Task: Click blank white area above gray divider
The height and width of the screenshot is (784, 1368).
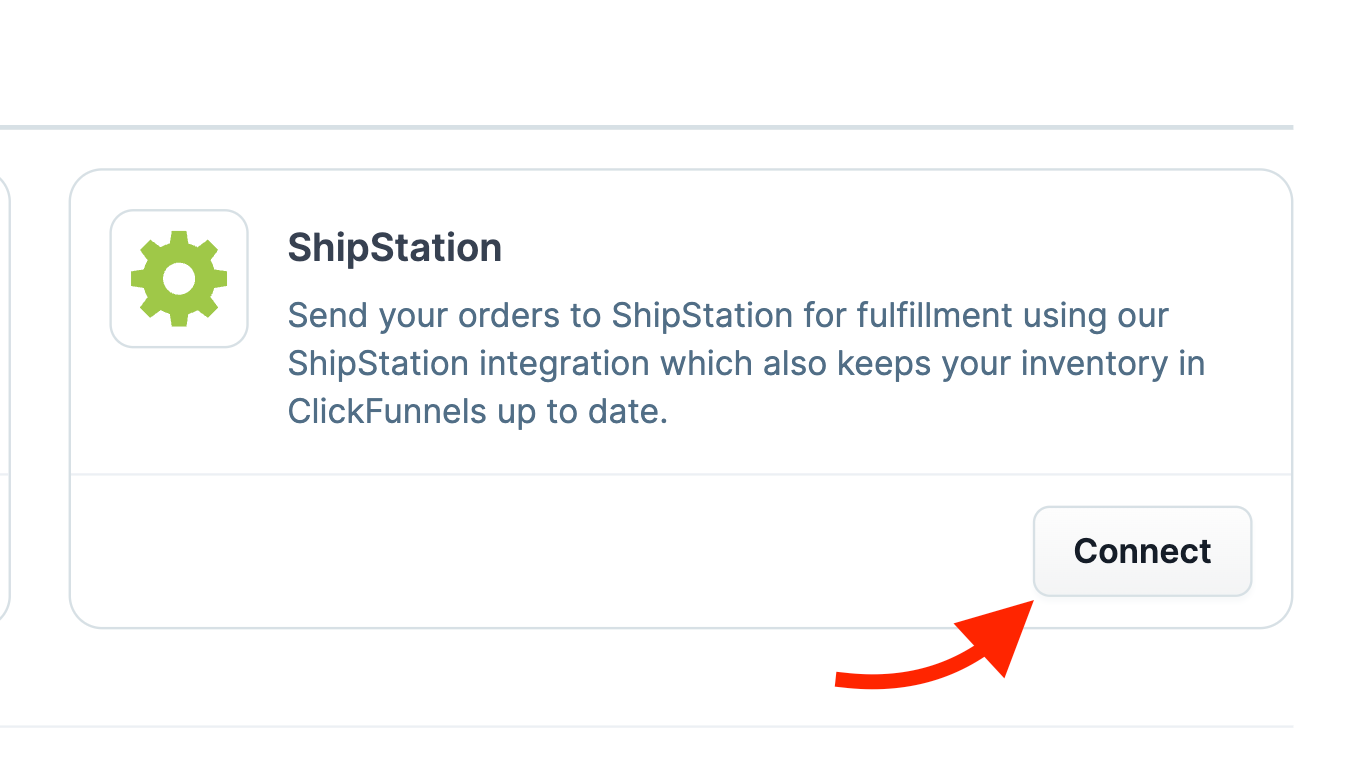Action: (x=646, y=60)
